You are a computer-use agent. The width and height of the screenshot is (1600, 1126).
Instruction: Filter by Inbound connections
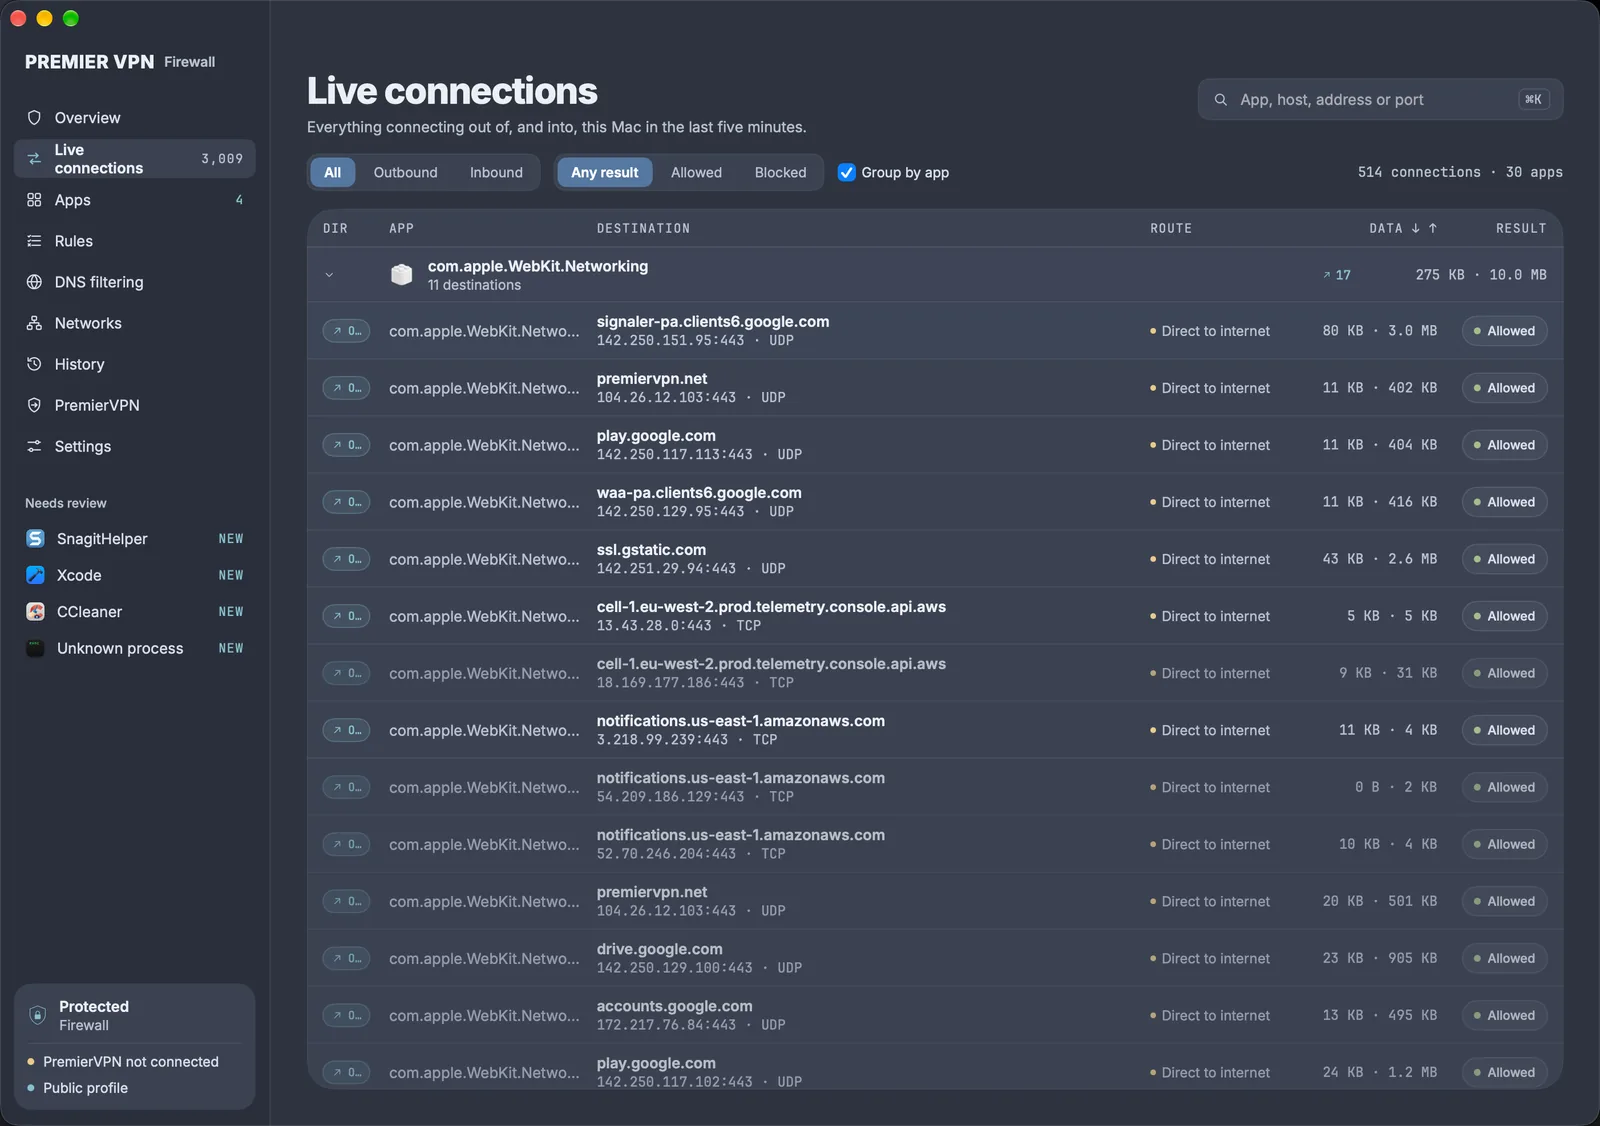pyautogui.click(x=496, y=172)
